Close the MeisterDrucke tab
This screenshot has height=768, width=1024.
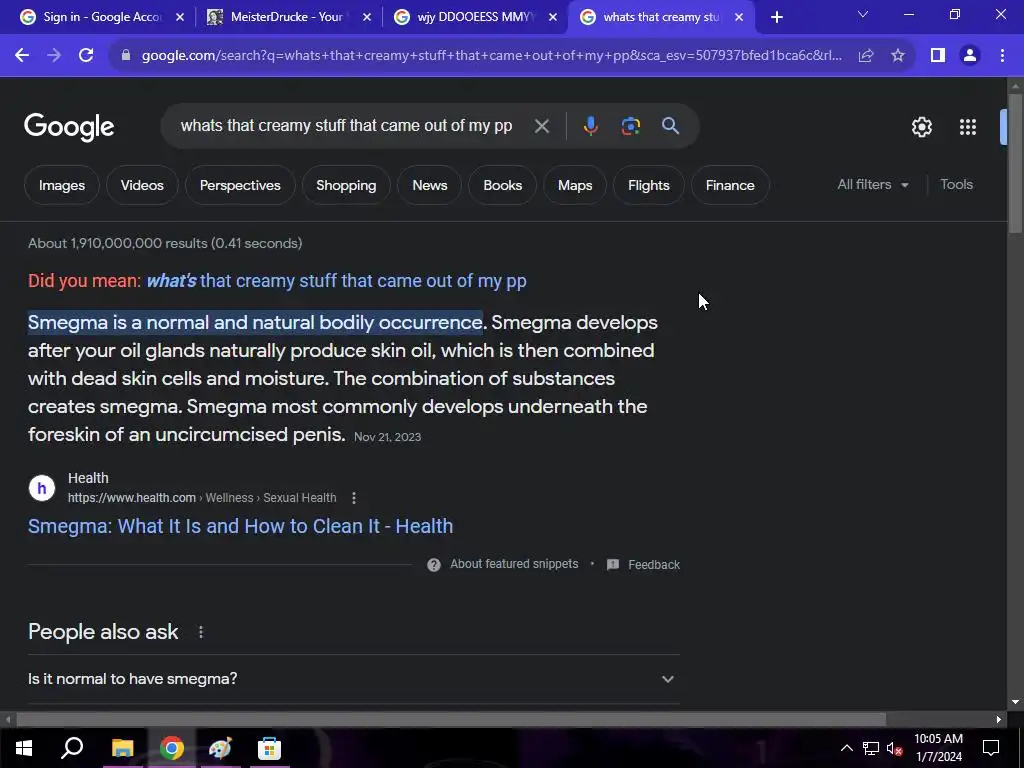(367, 18)
